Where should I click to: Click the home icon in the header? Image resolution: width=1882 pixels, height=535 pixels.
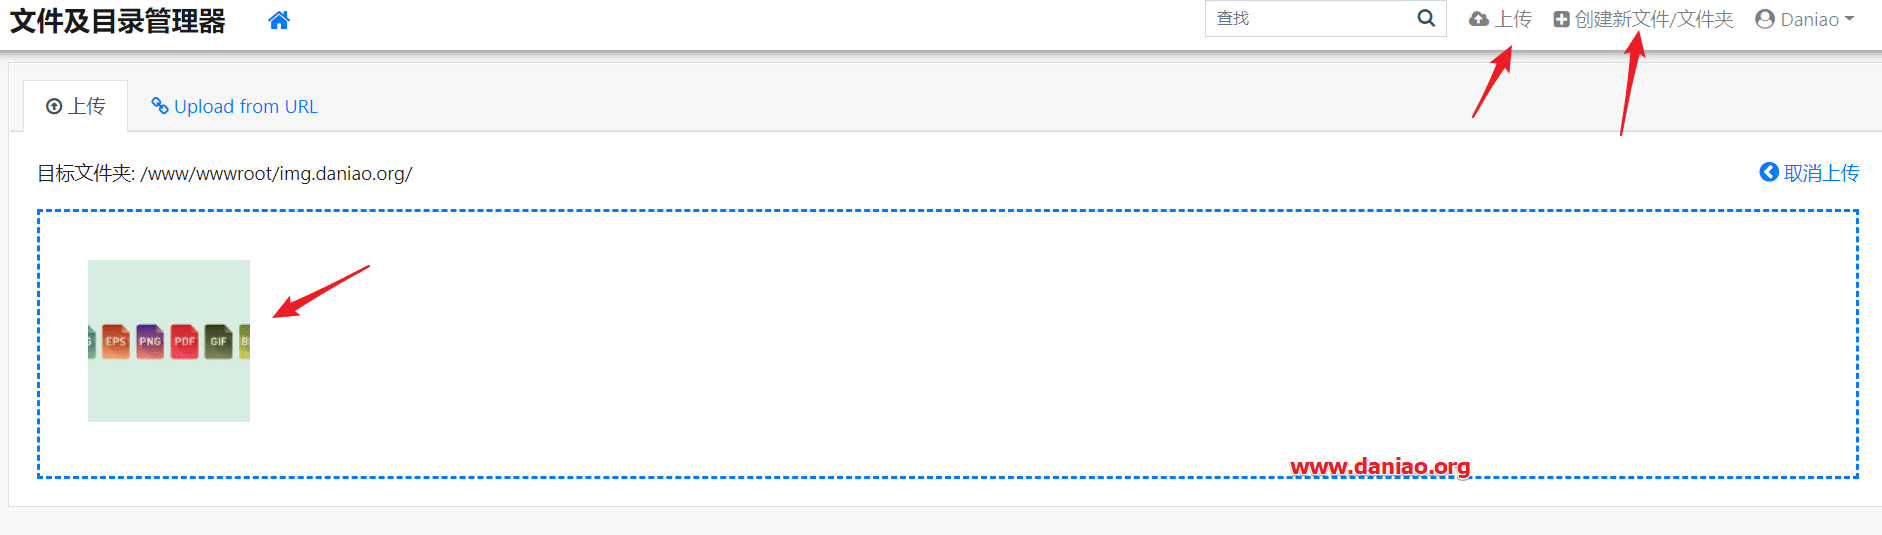pos(279,20)
